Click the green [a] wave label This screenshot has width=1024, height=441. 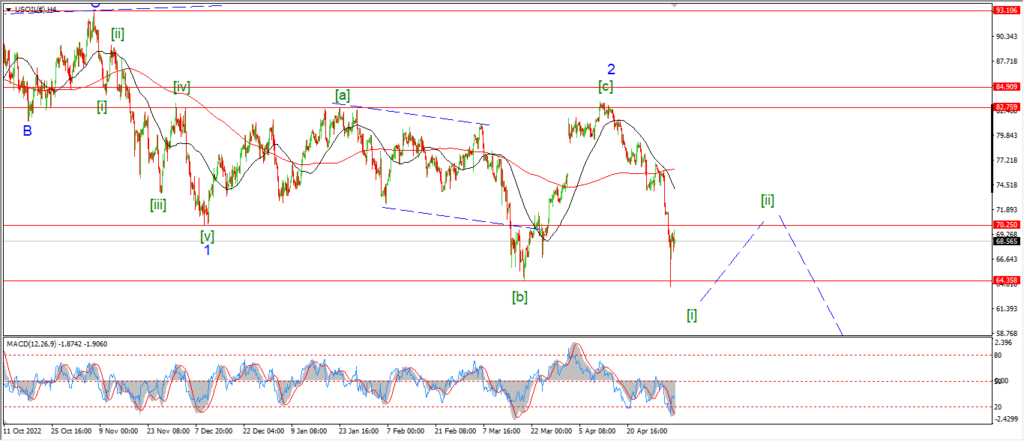342,96
